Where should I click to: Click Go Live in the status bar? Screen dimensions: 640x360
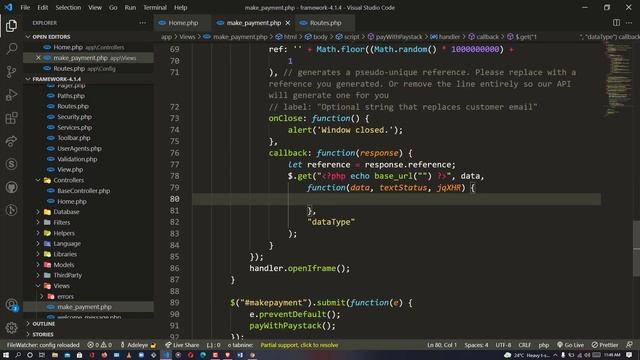pyautogui.click(x=570, y=345)
